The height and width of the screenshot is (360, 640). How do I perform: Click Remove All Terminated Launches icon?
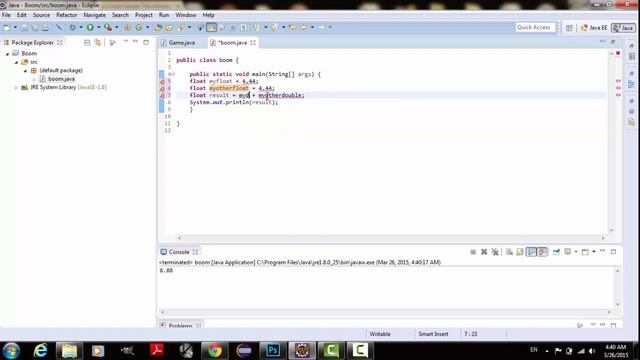point(495,252)
